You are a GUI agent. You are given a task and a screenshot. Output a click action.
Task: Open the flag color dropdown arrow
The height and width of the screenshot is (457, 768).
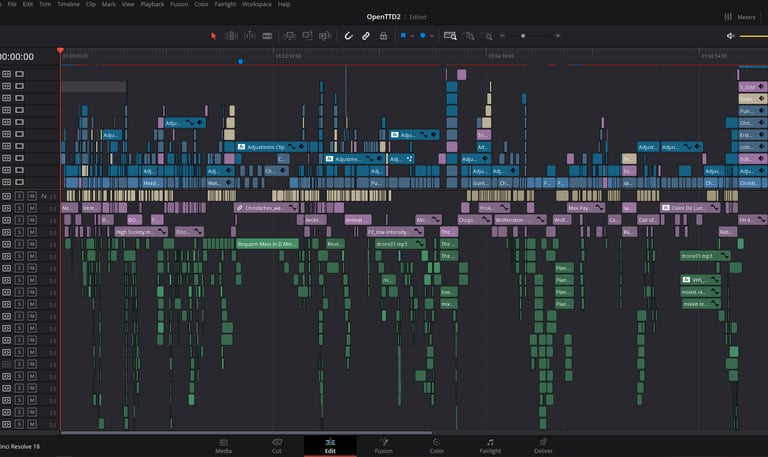pos(412,36)
